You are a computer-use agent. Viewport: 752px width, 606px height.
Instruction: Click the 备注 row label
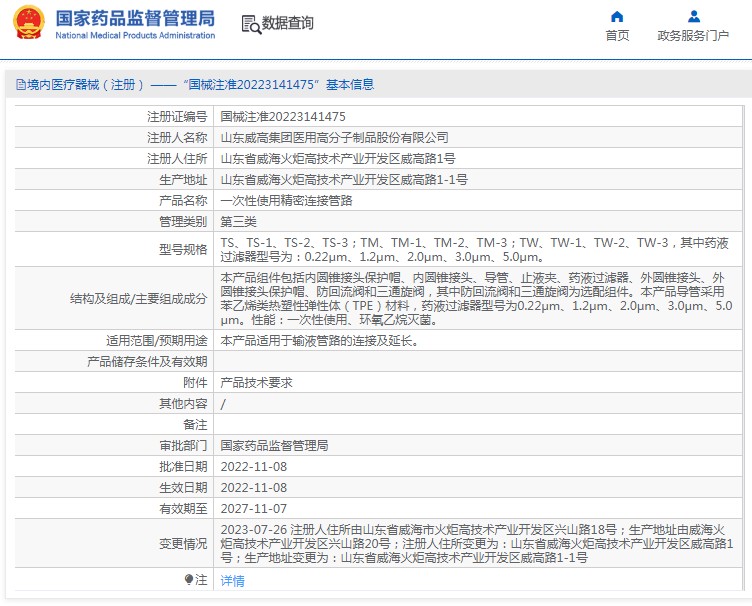[195, 425]
